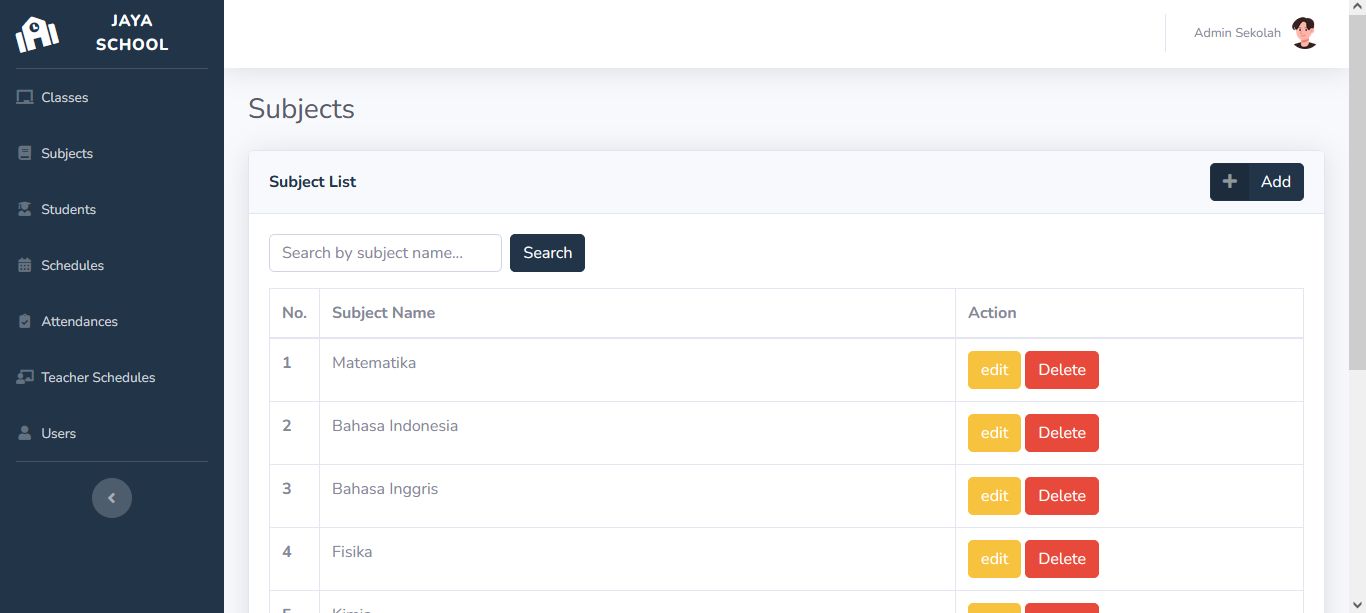Edit the Bahasa Indonesia subject
Image resolution: width=1366 pixels, height=613 pixels.
tap(994, 433)
